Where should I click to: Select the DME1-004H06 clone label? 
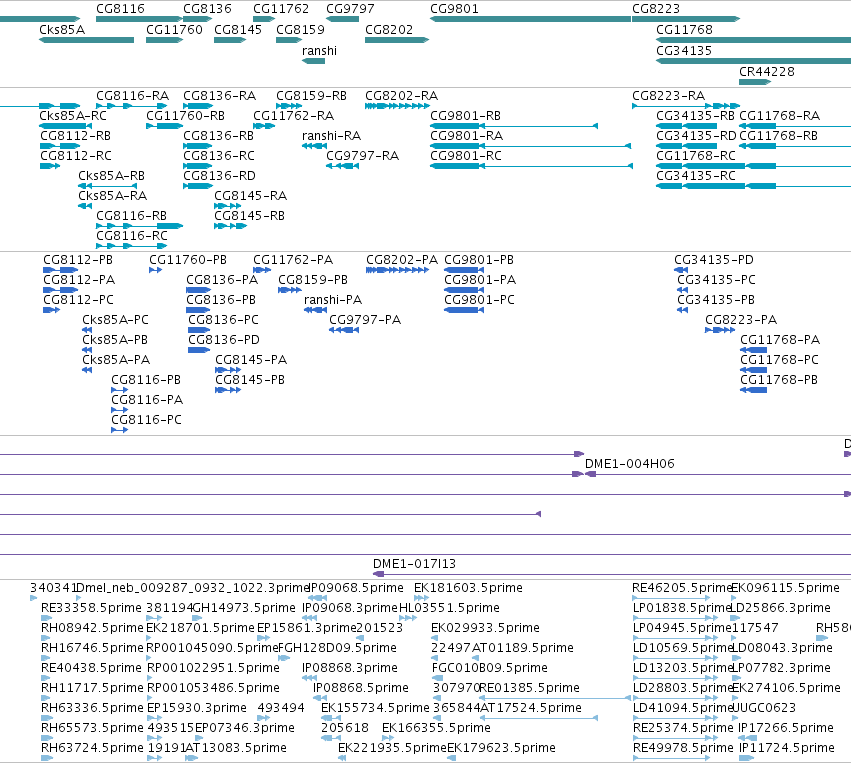point(630,464)
